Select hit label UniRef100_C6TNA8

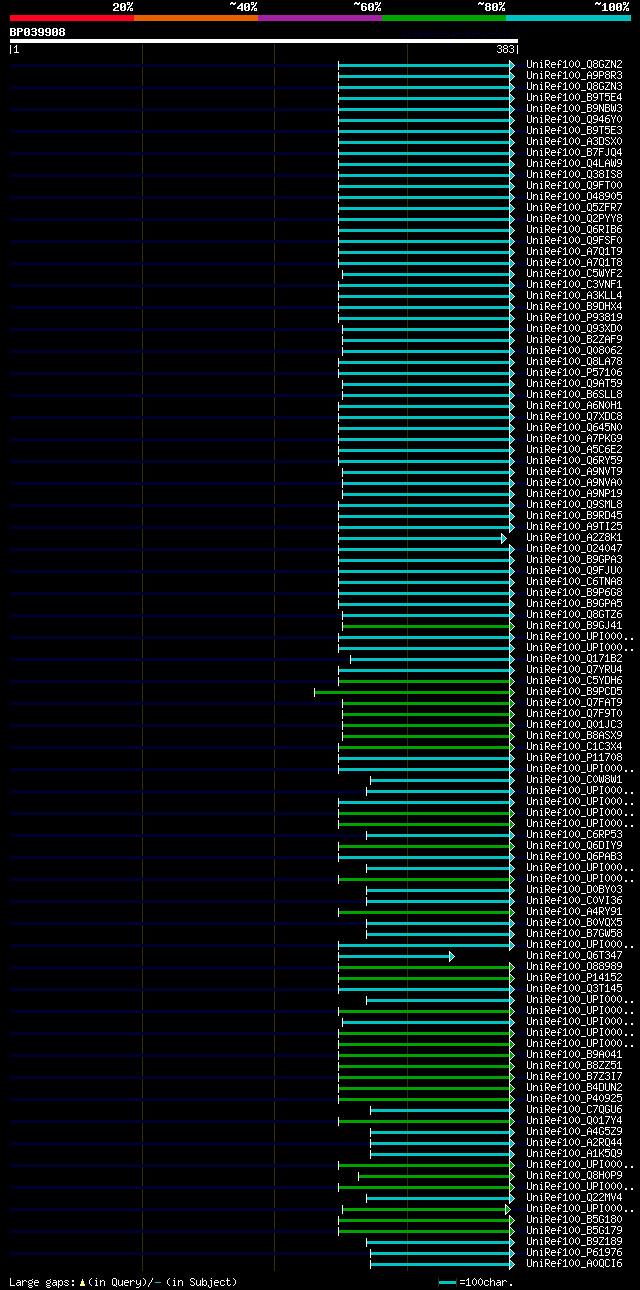pos(574,581)
